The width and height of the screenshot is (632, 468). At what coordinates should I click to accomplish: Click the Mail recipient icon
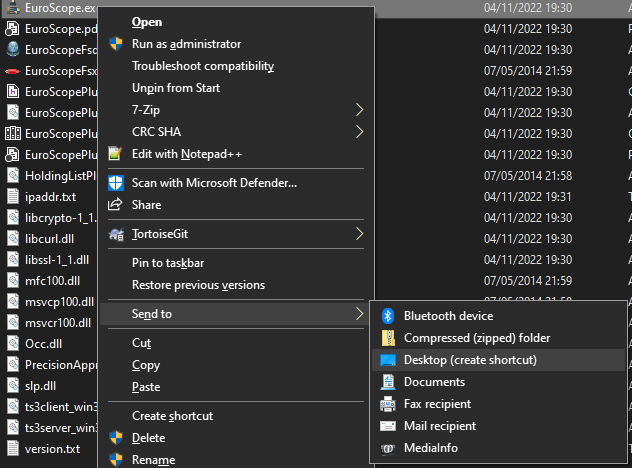tap(387, 426)
